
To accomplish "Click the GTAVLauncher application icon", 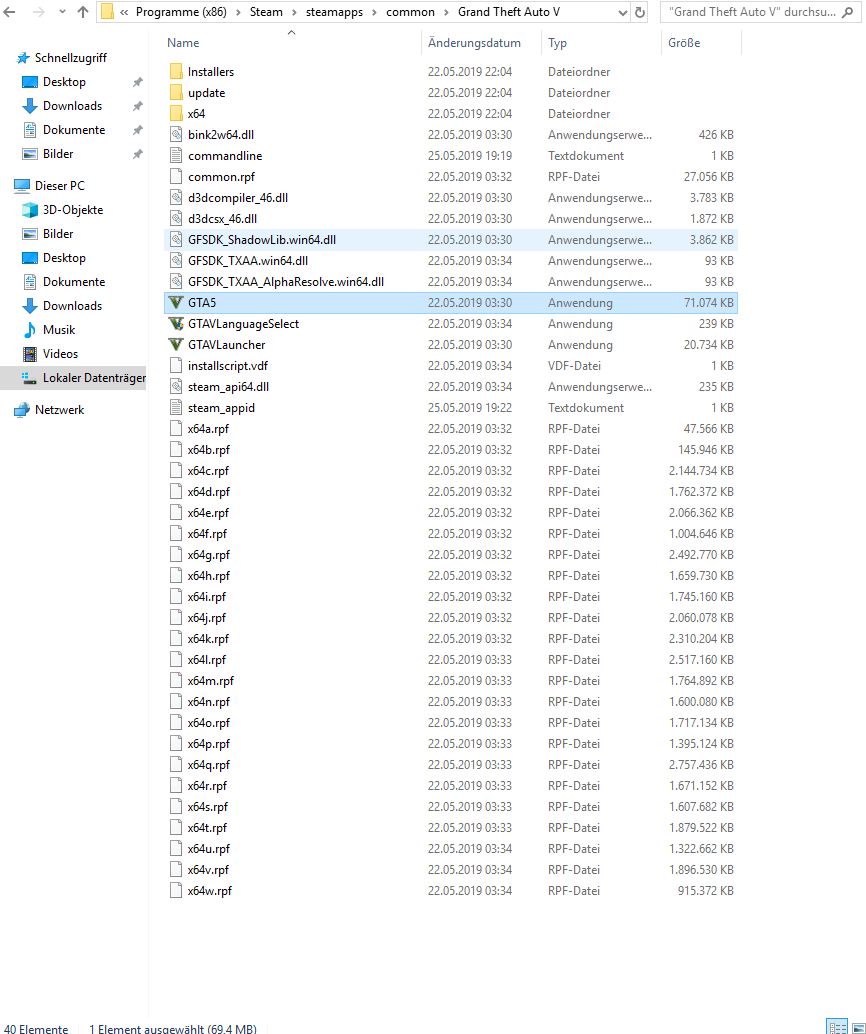I will pos(175,345).
